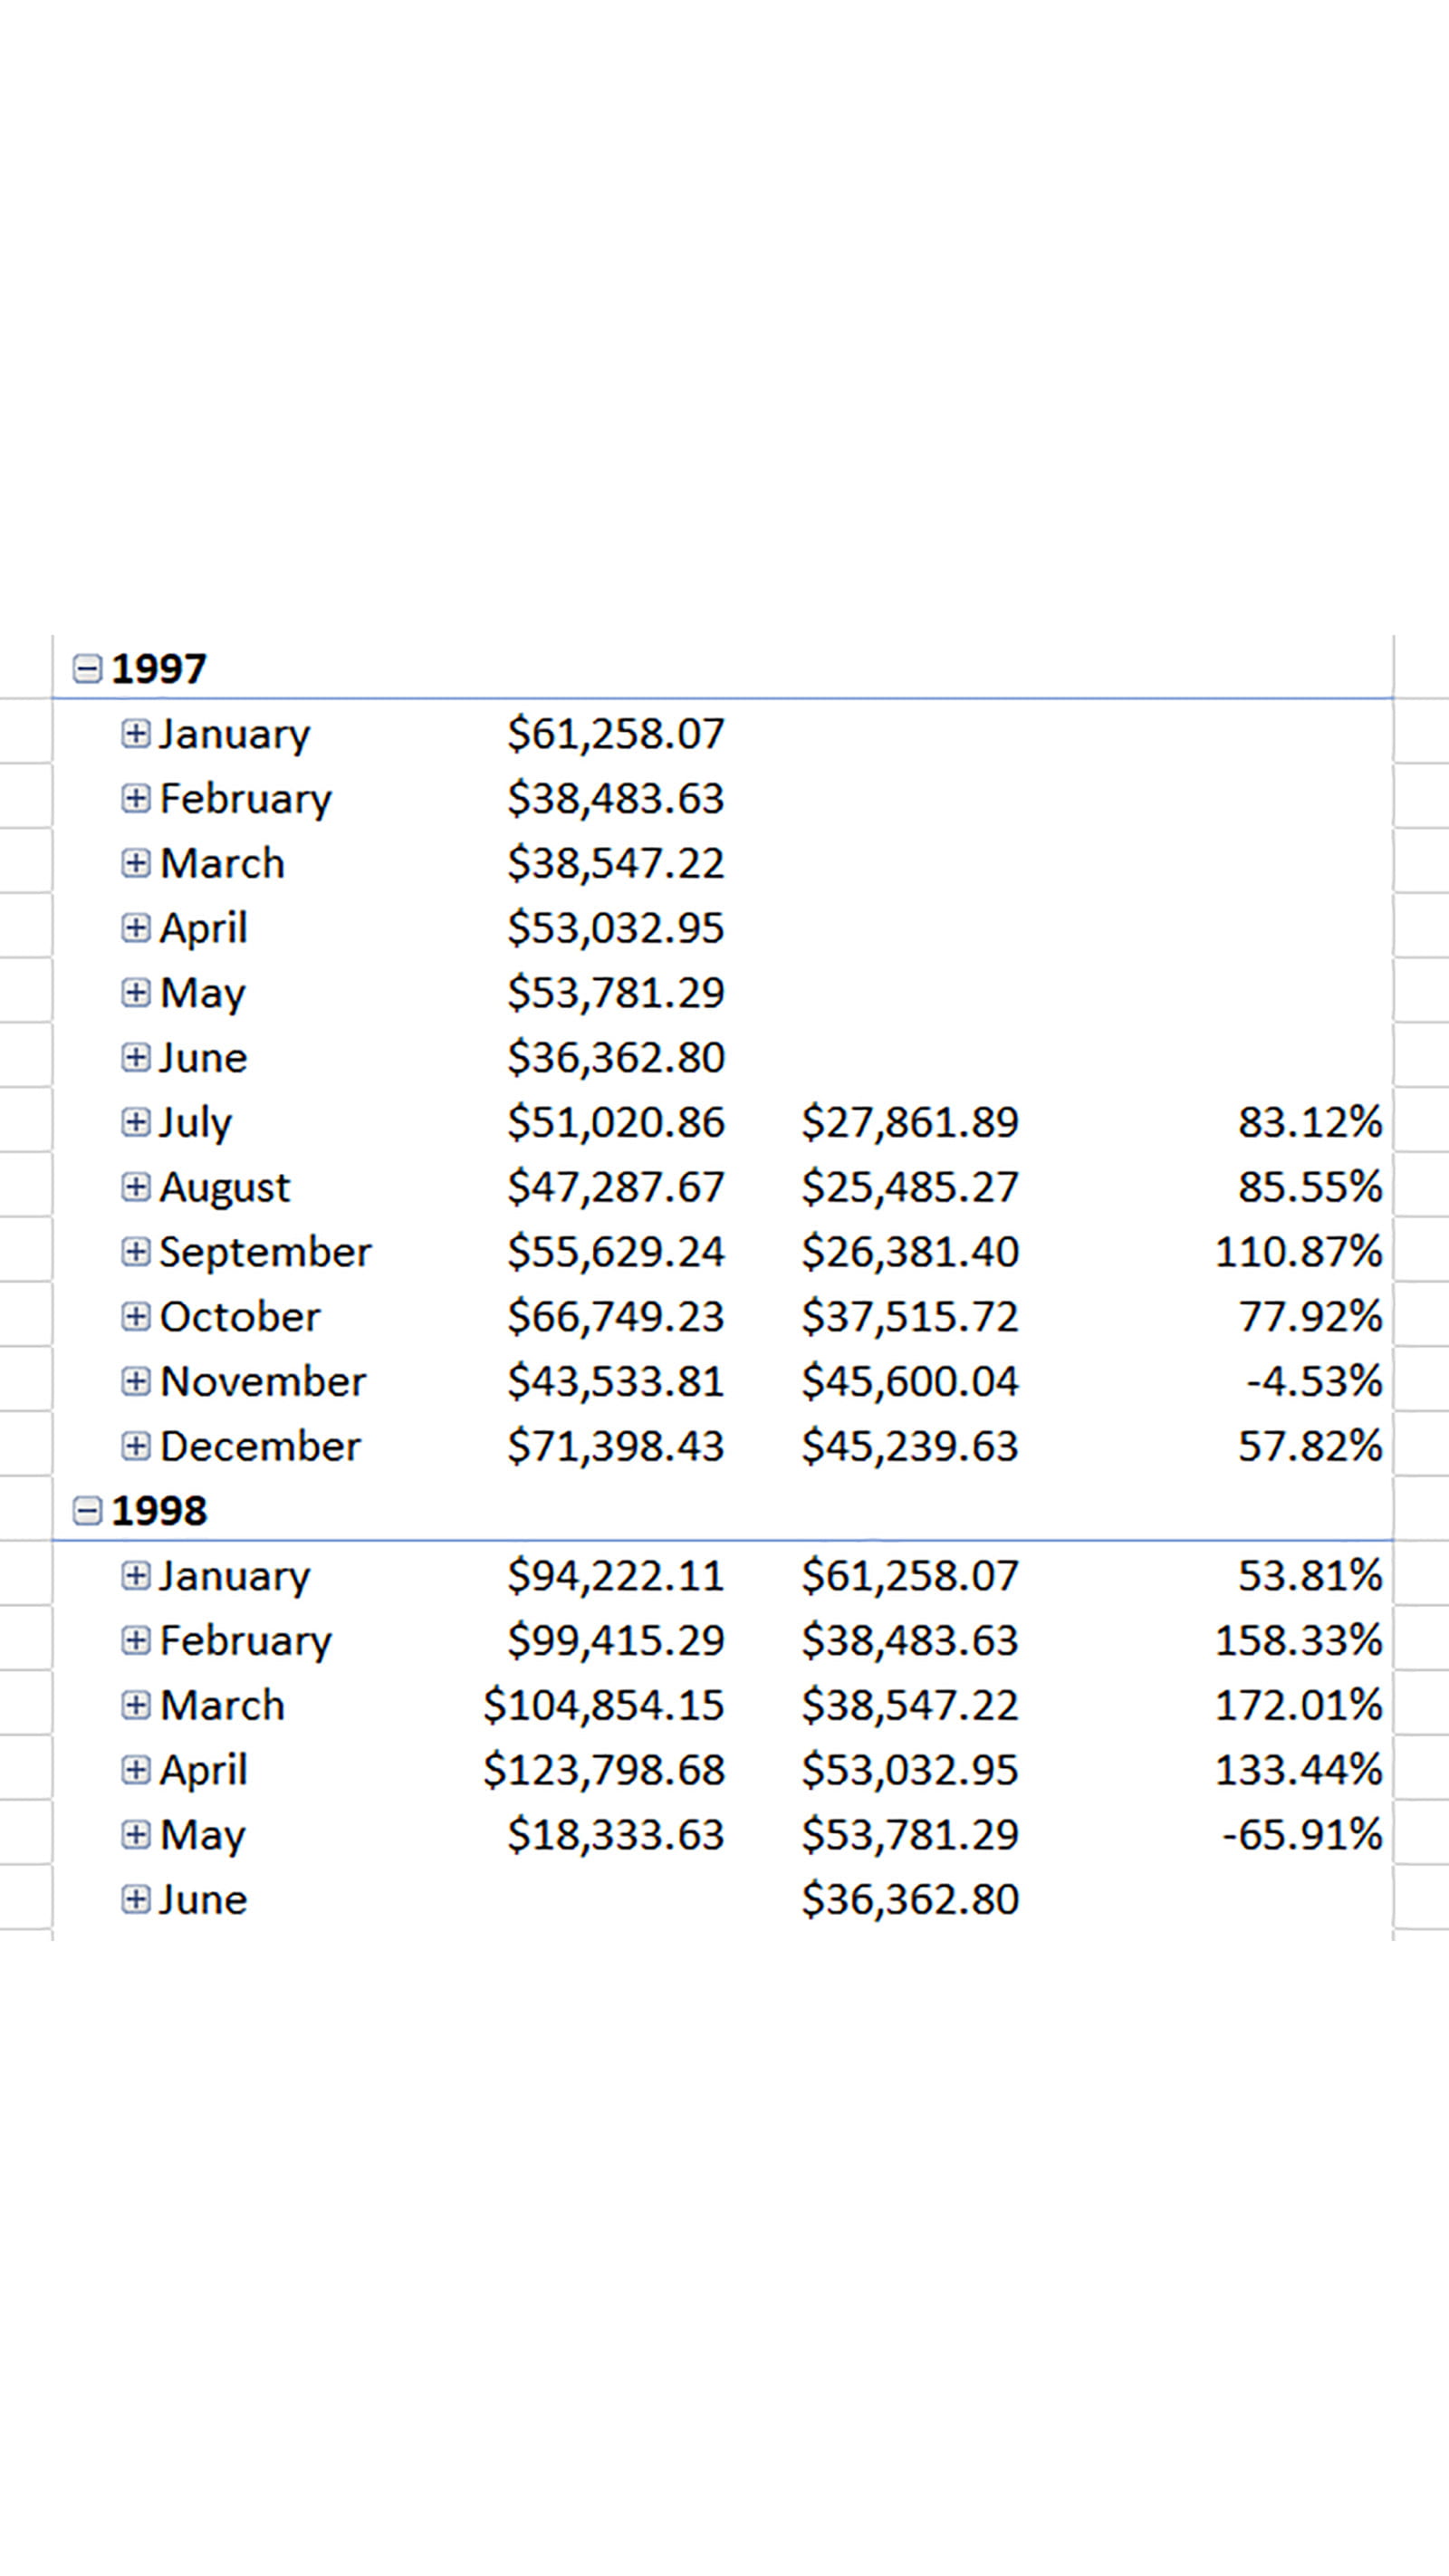Select the 1997 year label
Screen dimensions: 1449x2576
pos(159,669)
